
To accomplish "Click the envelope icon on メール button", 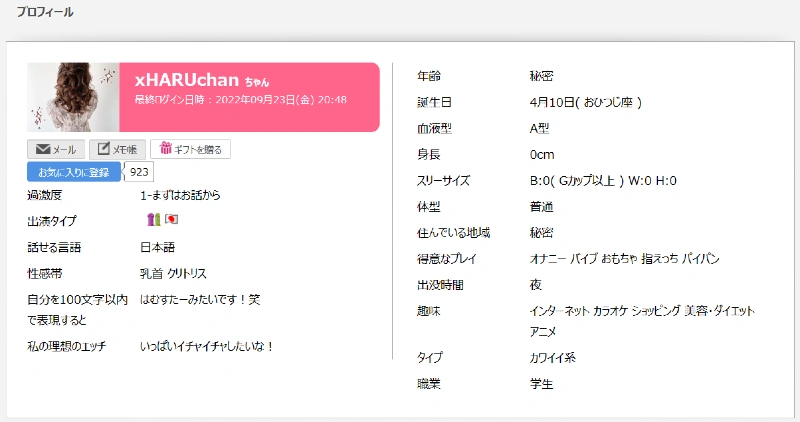I will click(x=43, y=149).
